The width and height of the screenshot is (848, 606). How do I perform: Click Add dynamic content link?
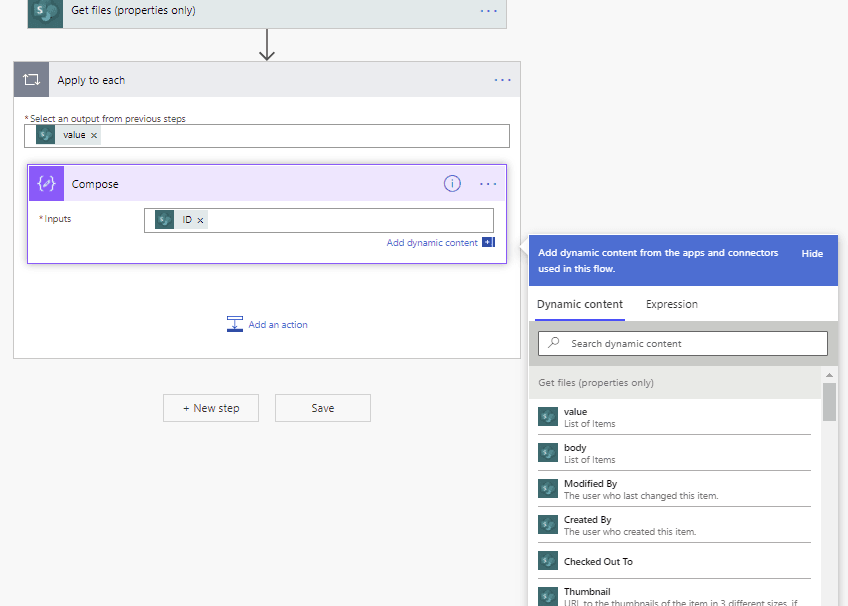point(432,243)
